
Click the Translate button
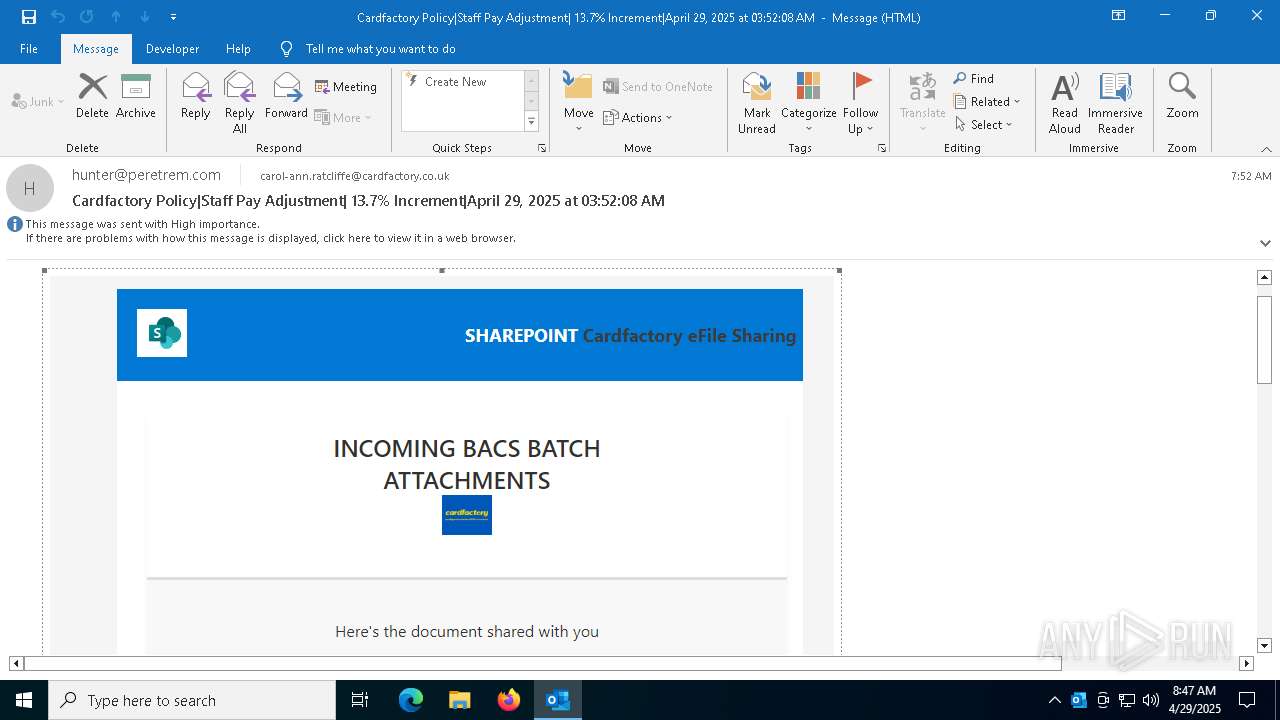pyautogui.click(x=922, y=103)
